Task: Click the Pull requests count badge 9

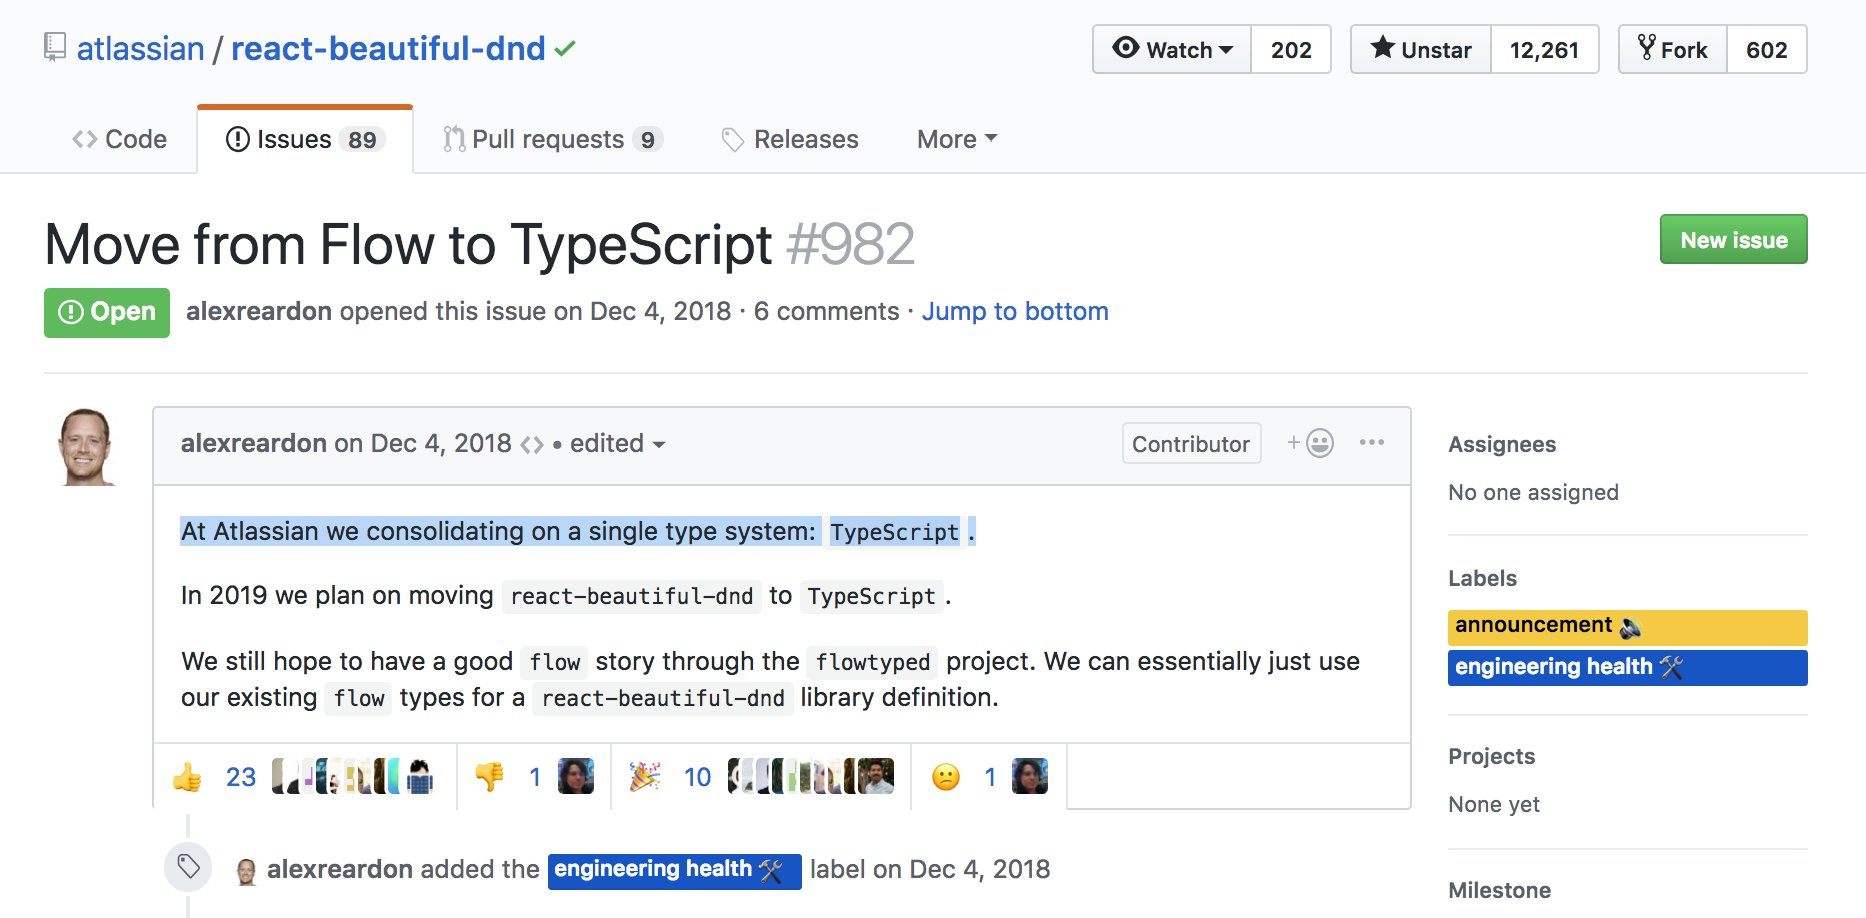Action: pyautogui.click(x=648, y=140)
